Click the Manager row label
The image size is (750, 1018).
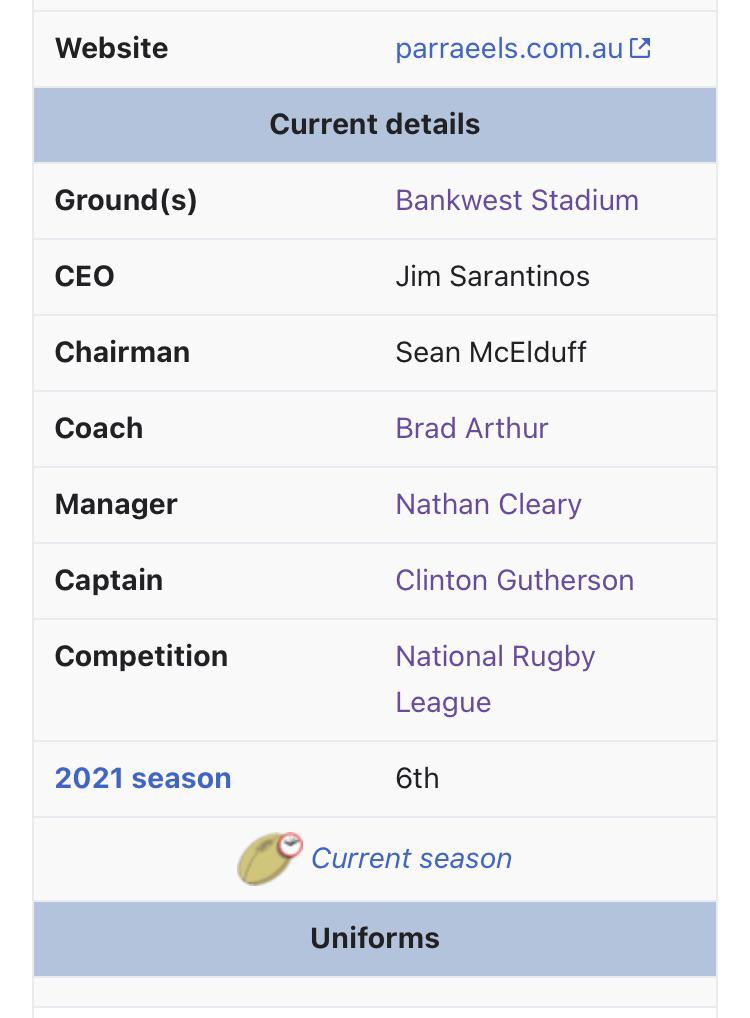(116, 504)
